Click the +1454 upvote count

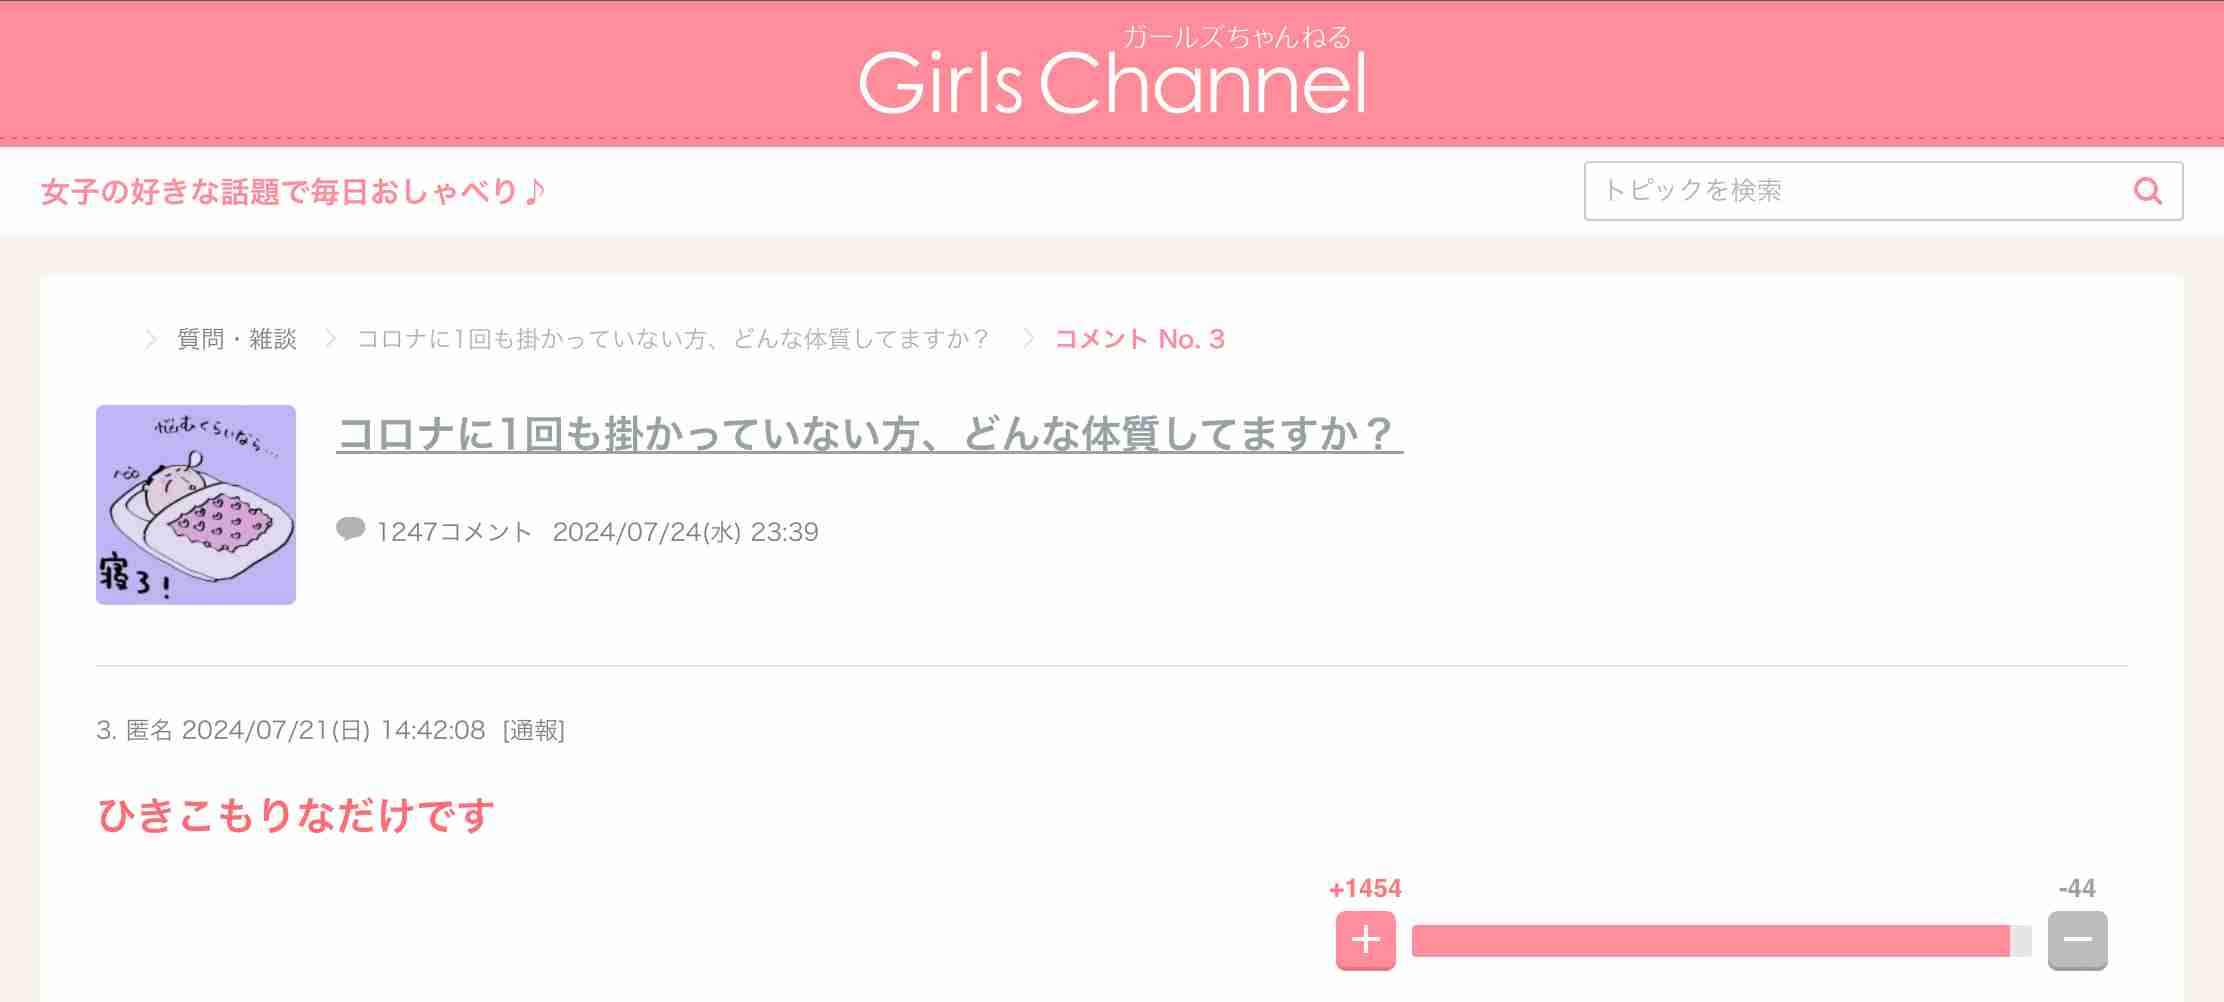[x=1365, y=888]
